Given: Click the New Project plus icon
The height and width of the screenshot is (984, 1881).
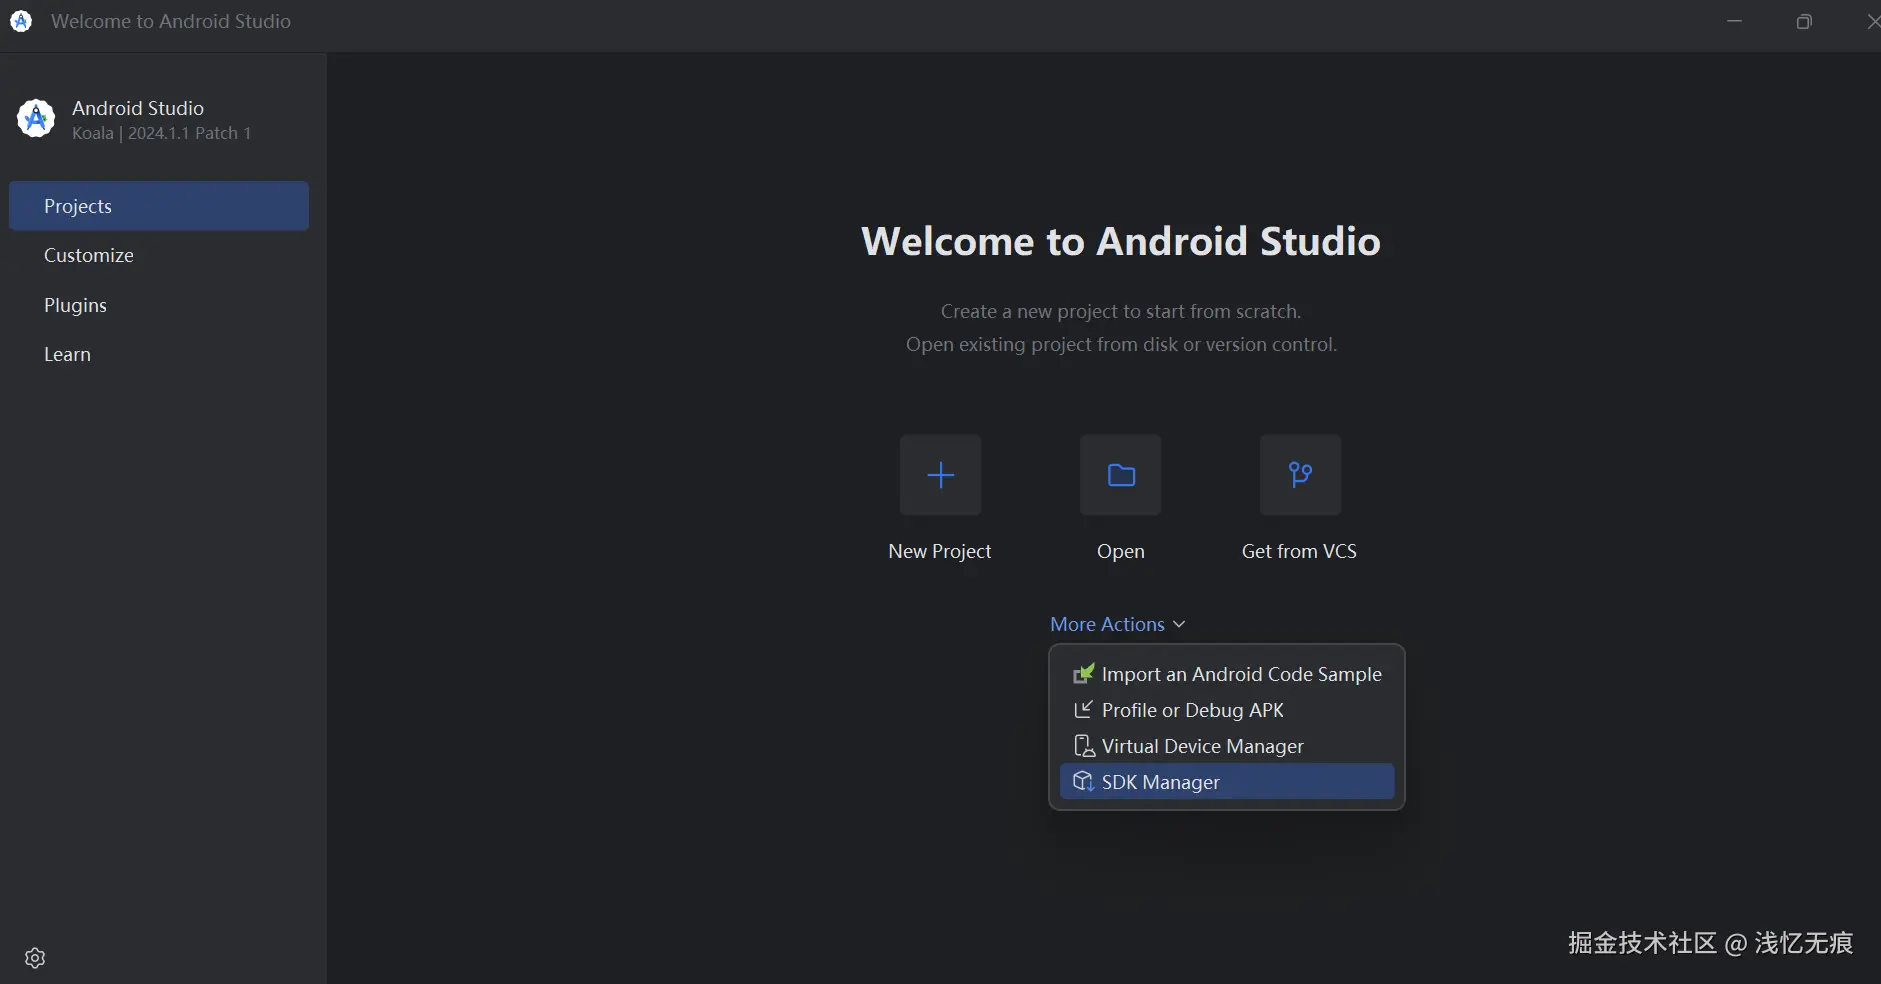Looking at the screenshot, I should 940,475.
